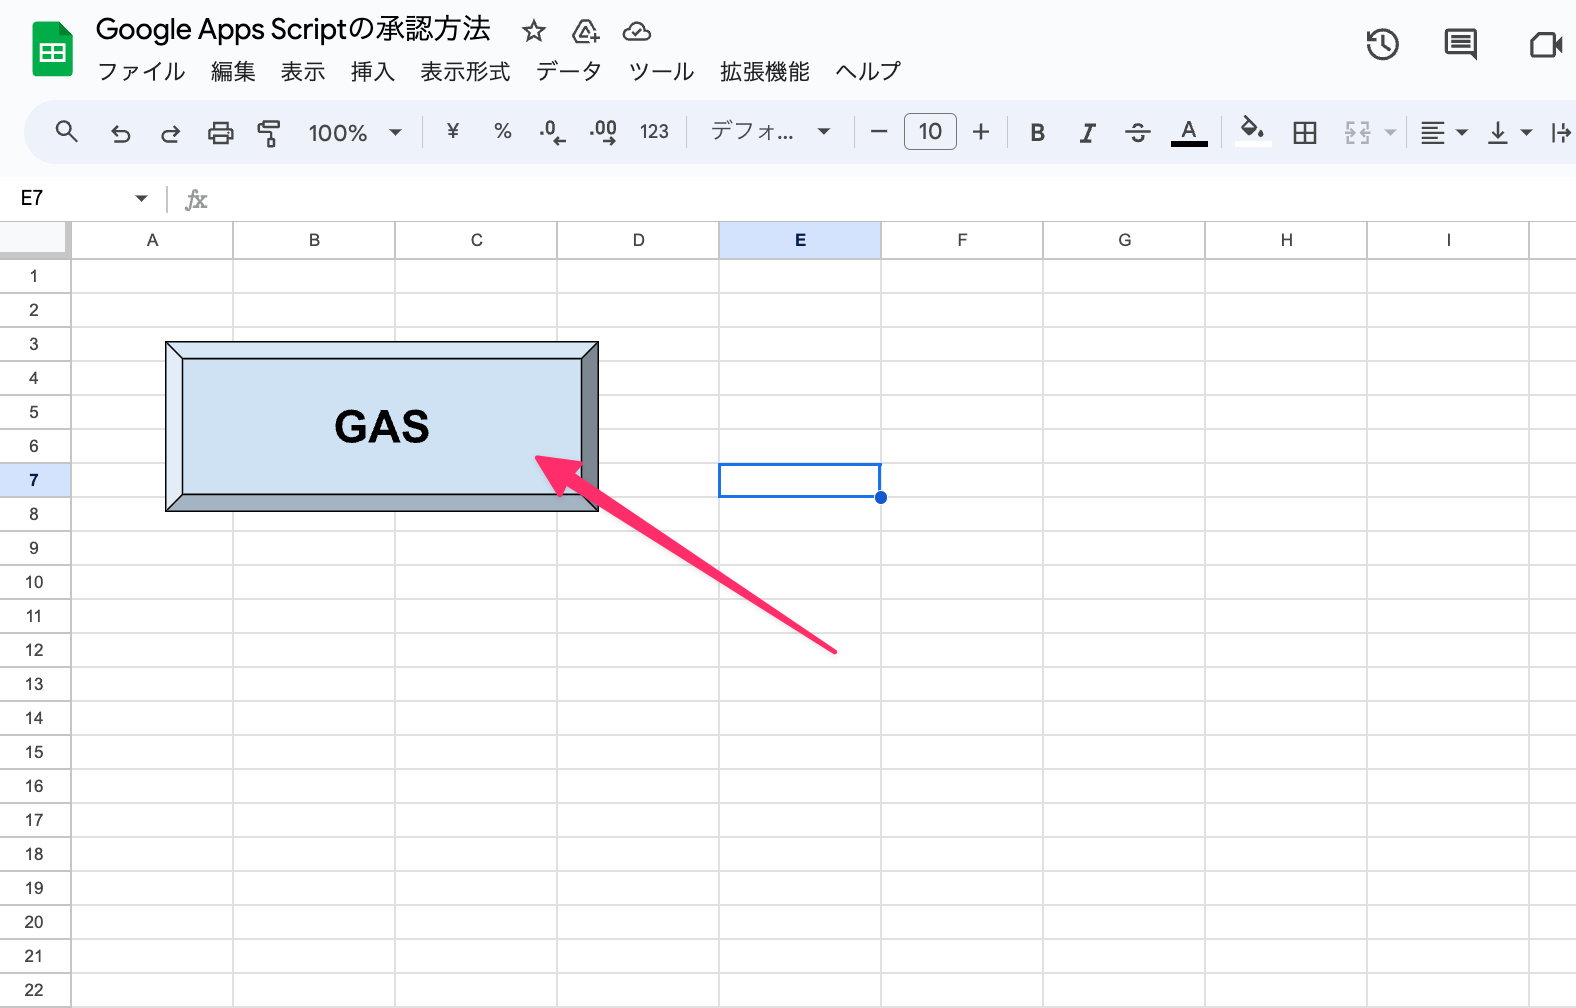Open the 編集 menu
This screenshot has width=1576, height=1008.
coord(233,72)
